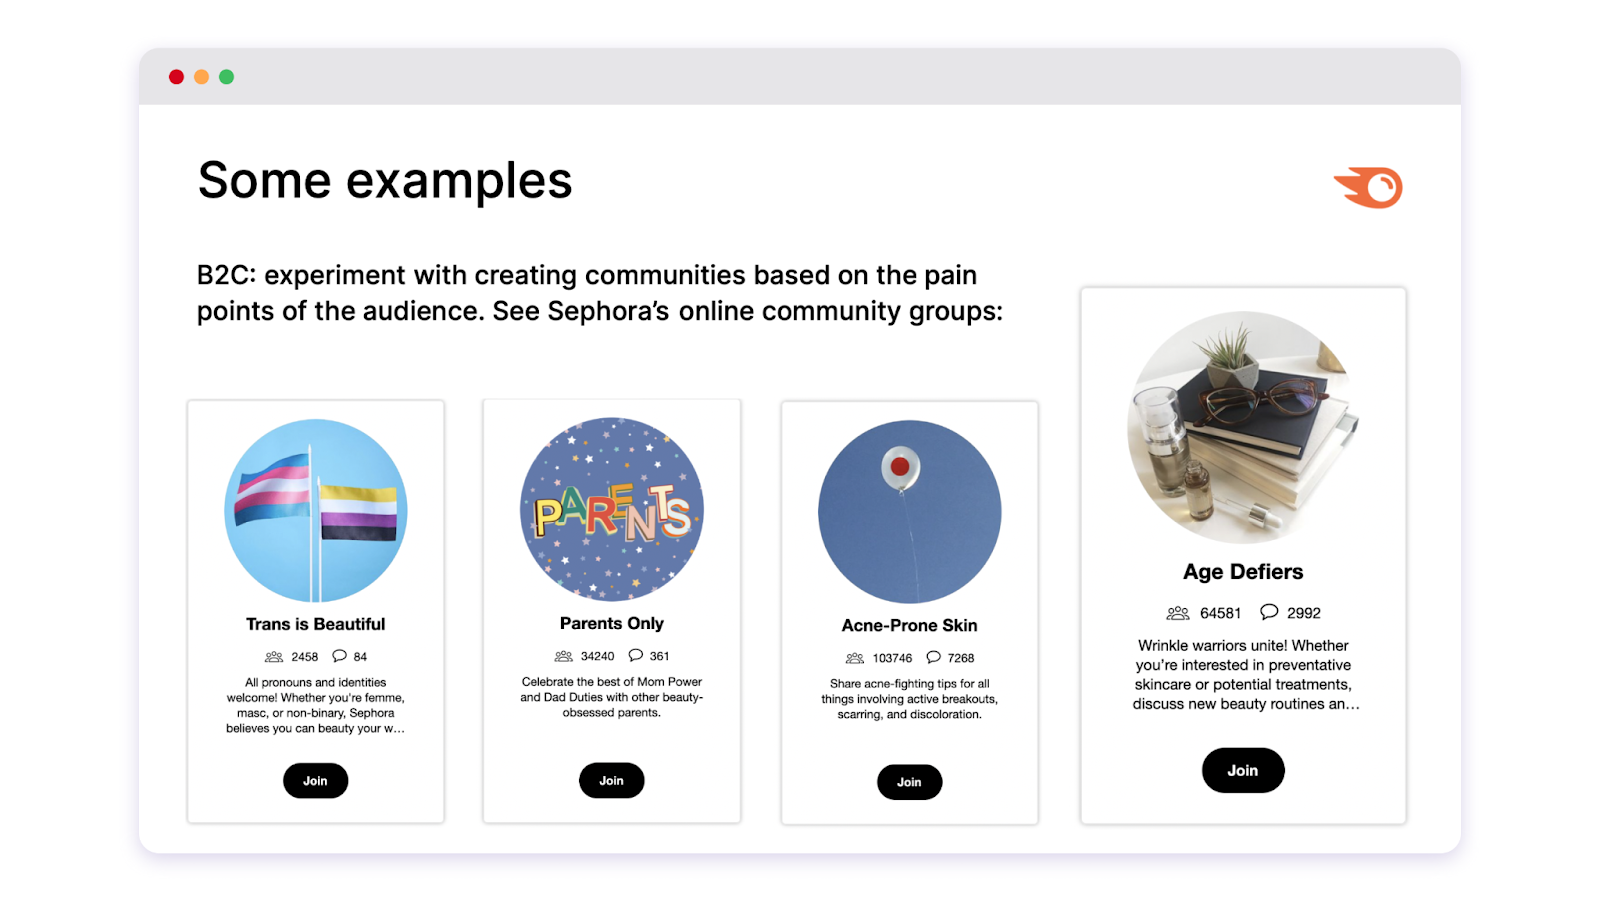Open the Parents Only group image
Image resolution: width=1600 pixels, height=901 pixels.
pos(612,509)
